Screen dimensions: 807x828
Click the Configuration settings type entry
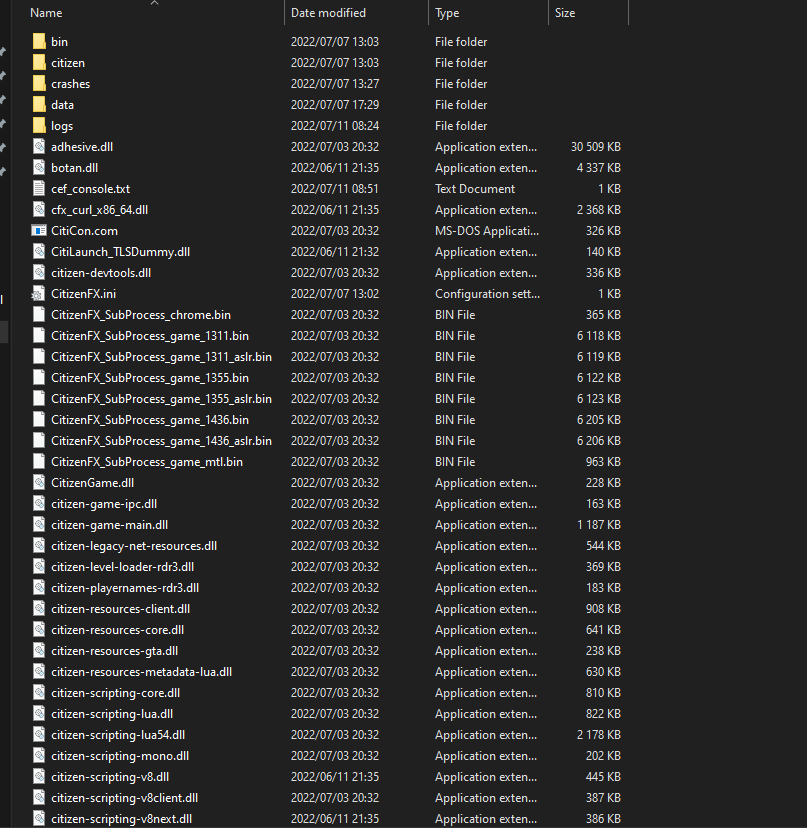487,294
